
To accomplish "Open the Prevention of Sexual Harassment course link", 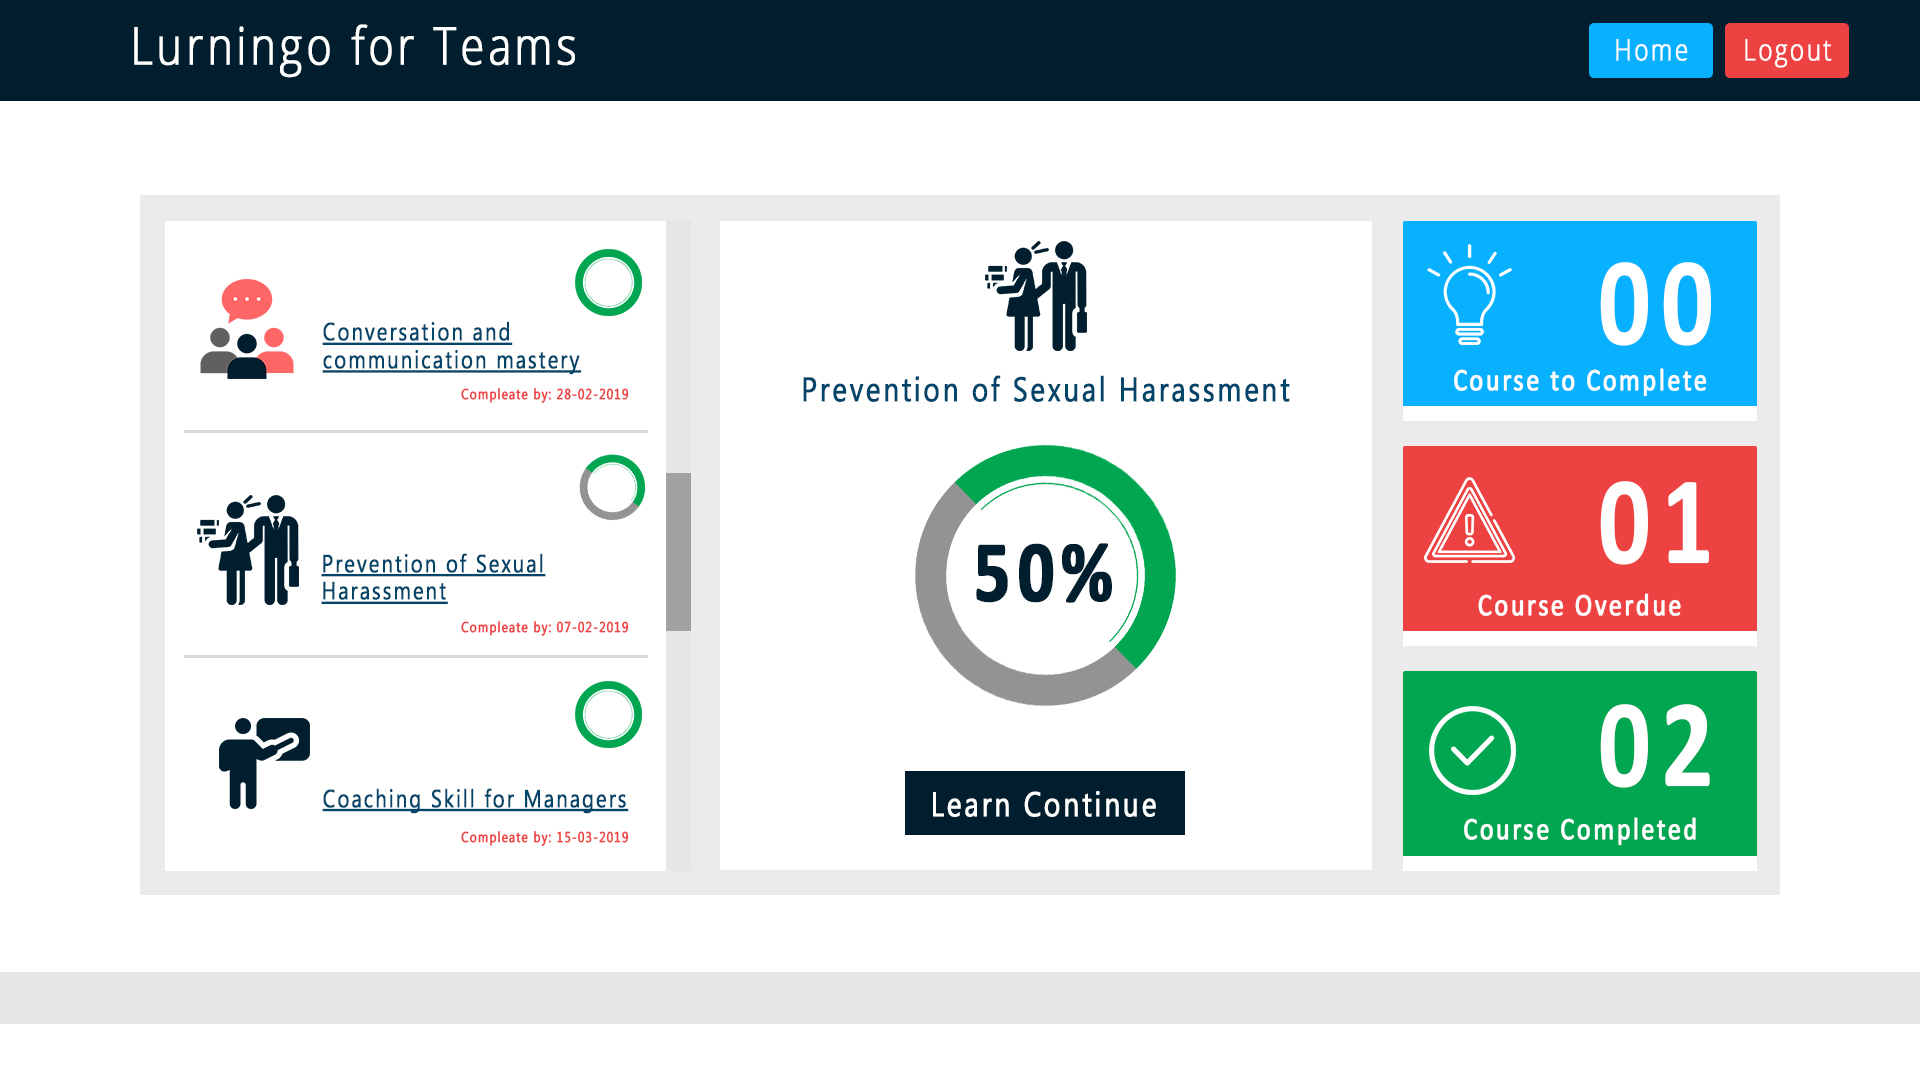I will [x=432, y=577].
